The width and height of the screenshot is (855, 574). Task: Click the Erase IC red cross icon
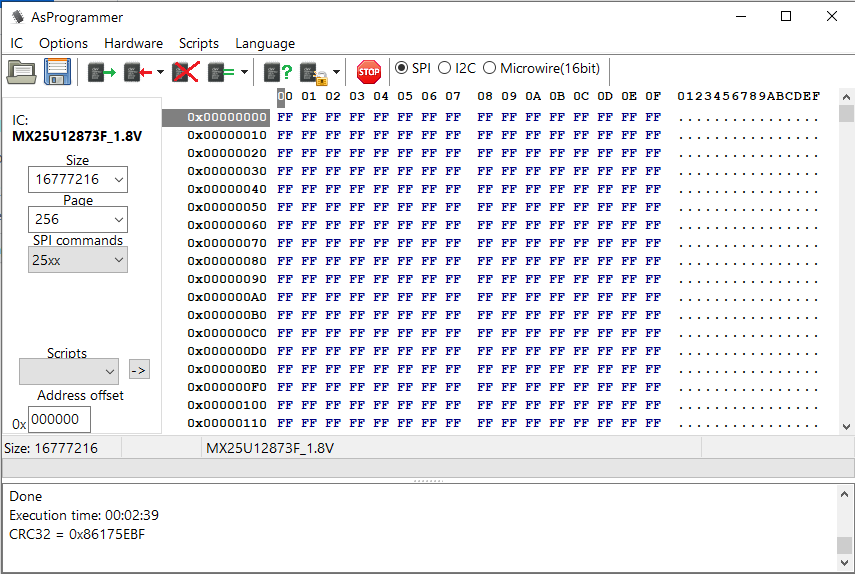(x=186, y=72)
